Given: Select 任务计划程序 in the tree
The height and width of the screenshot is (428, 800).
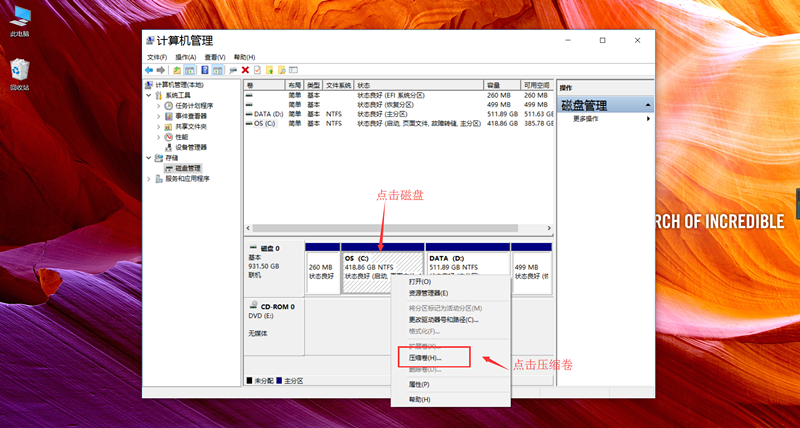Looking at the screenshot, I should tap(194, 106).
